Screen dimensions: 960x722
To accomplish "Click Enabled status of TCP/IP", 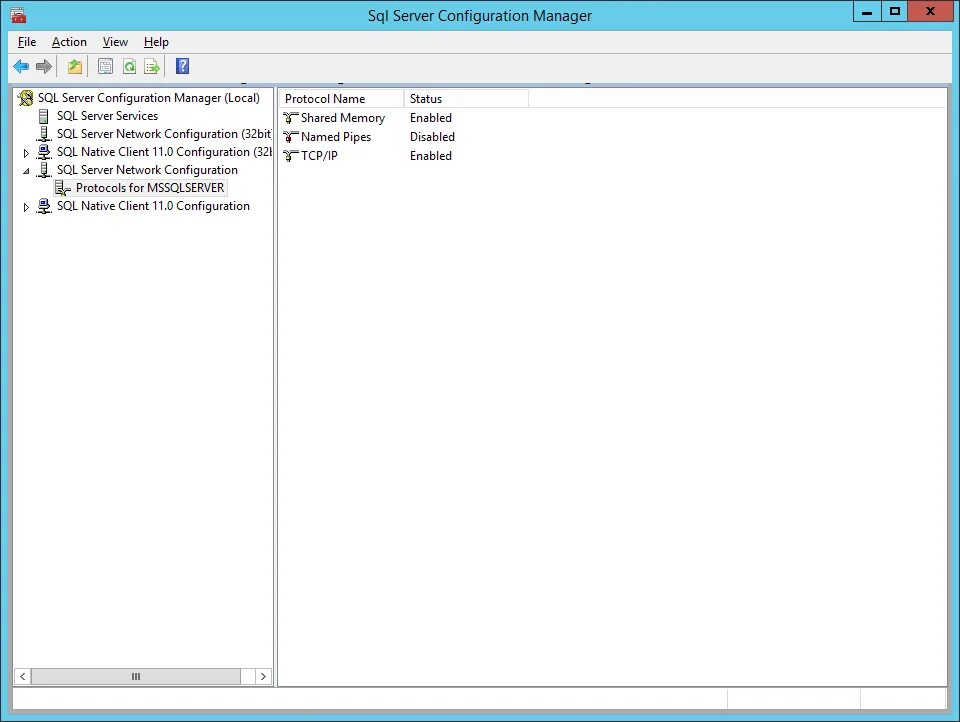I will 431,156.
